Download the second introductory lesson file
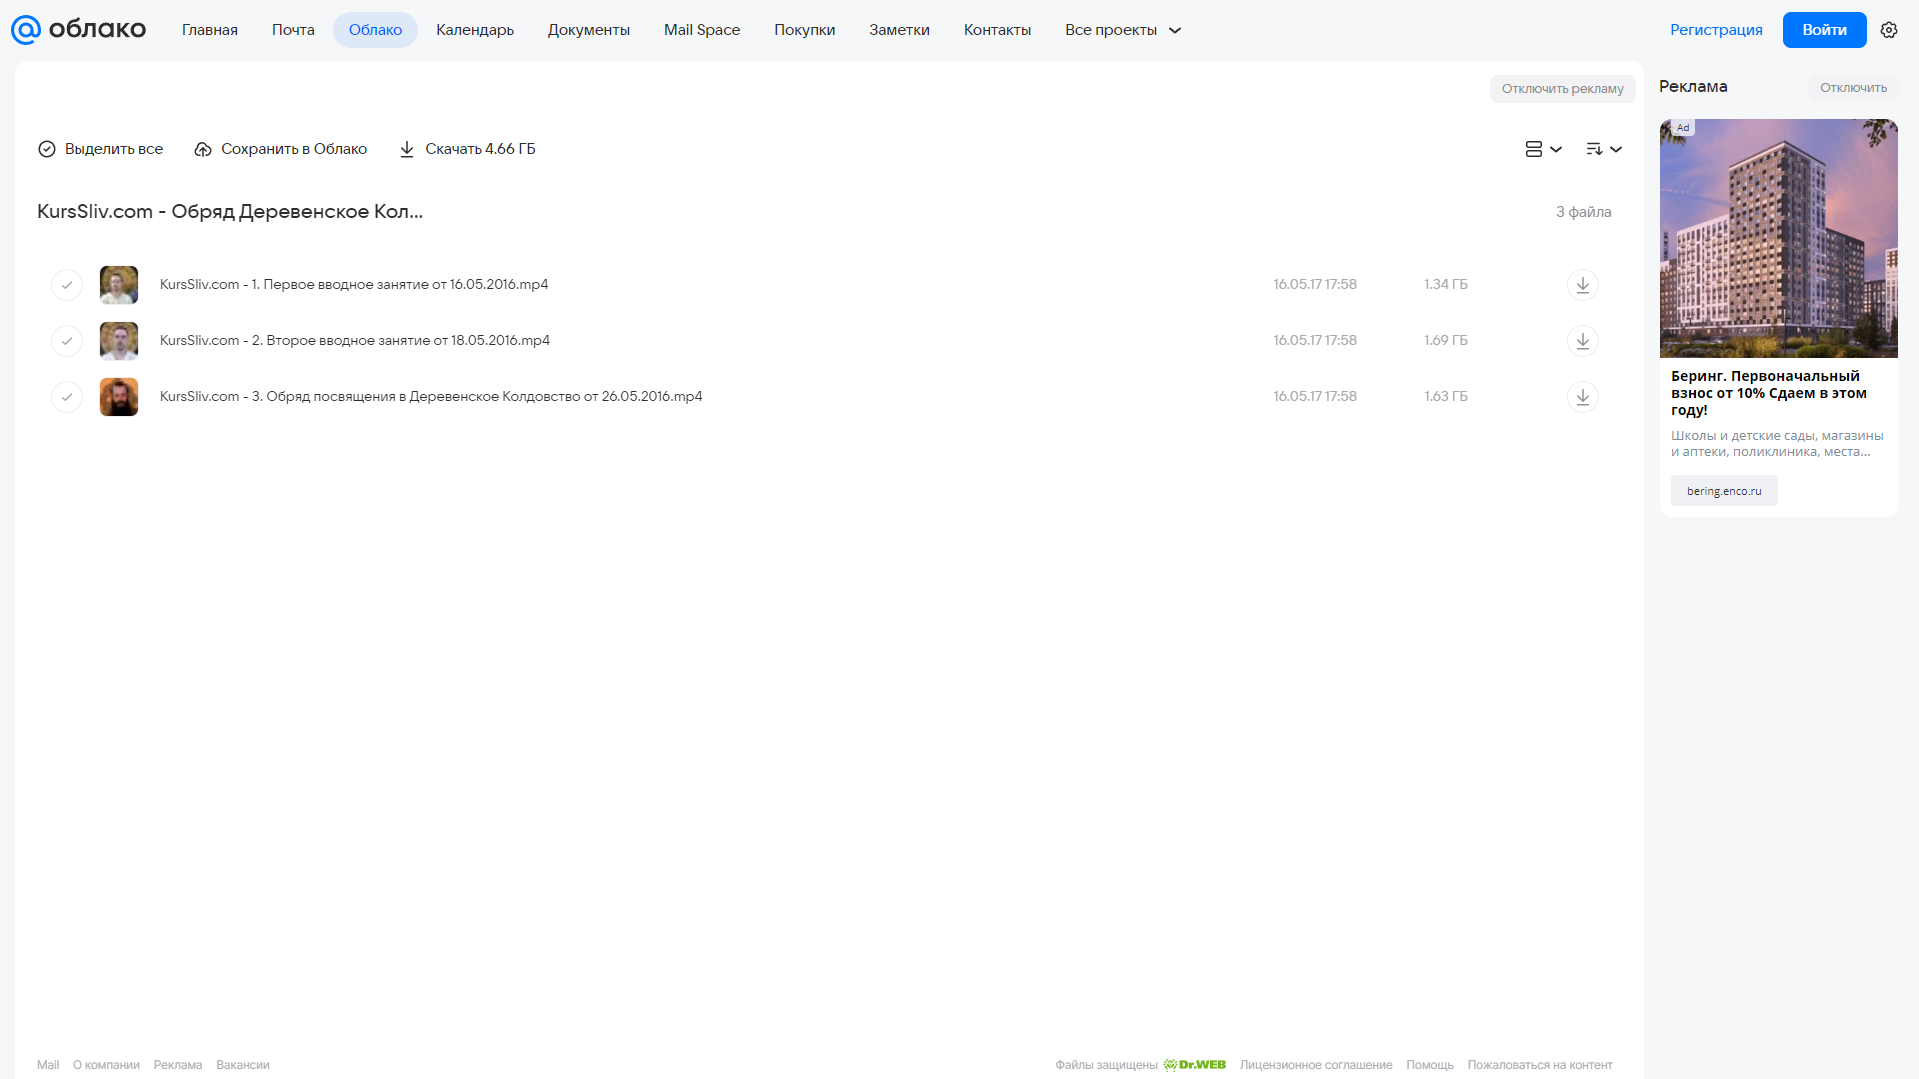 tap(1582, 341)
